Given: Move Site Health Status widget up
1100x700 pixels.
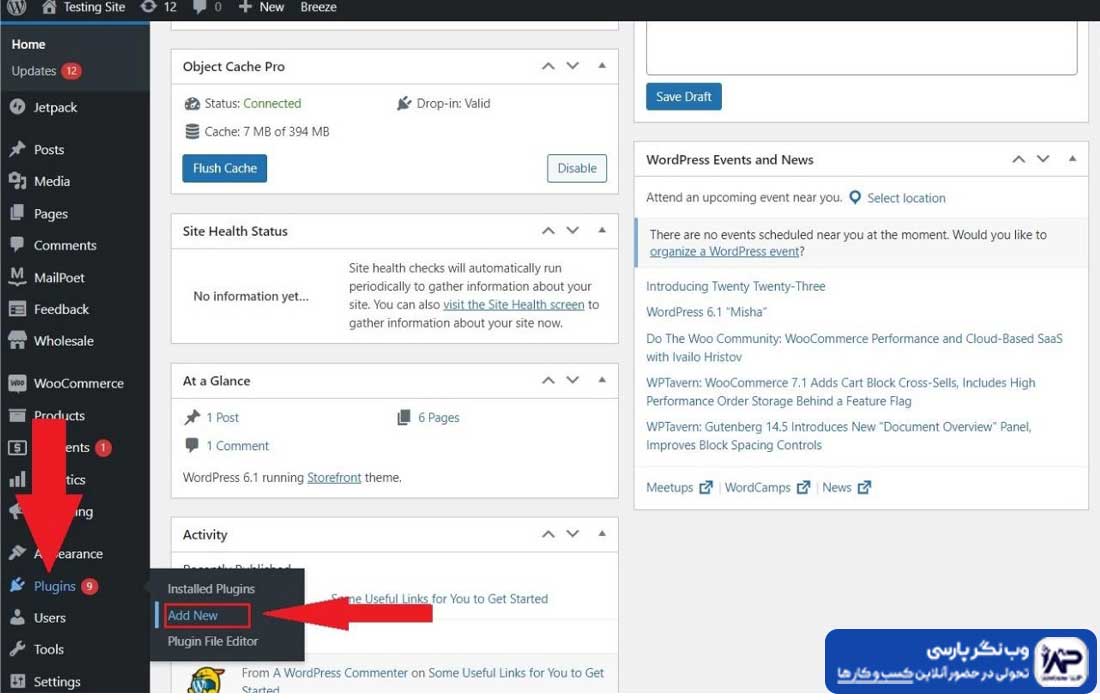Looking at the screenshot, I should click(549, 231).
